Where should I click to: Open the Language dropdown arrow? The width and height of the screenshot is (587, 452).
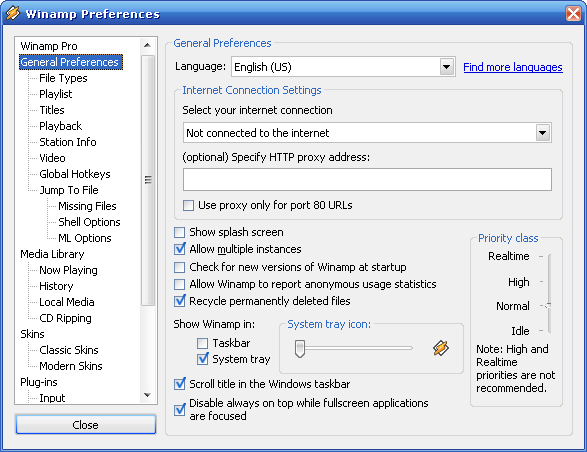446,67
